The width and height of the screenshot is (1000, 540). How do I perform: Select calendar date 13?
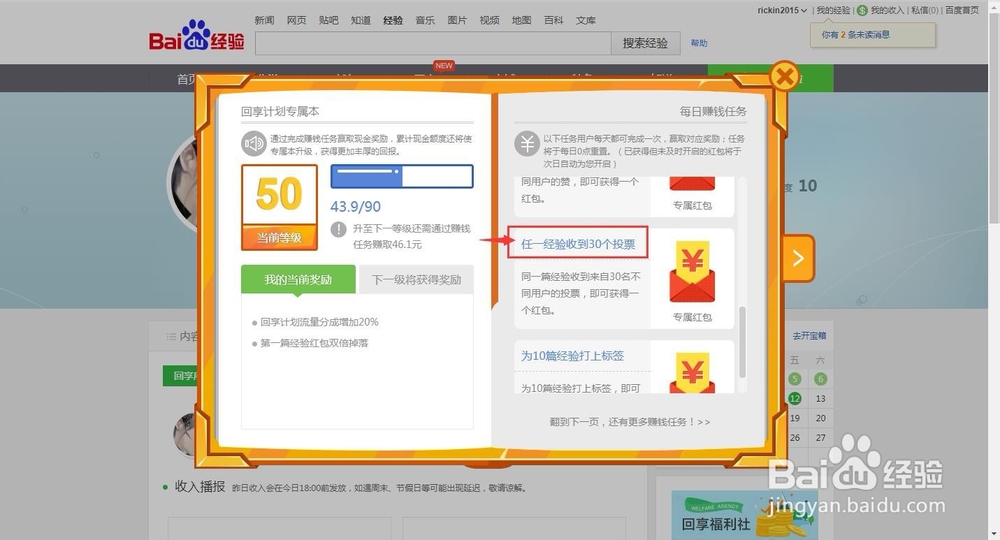tap(820, 398)
